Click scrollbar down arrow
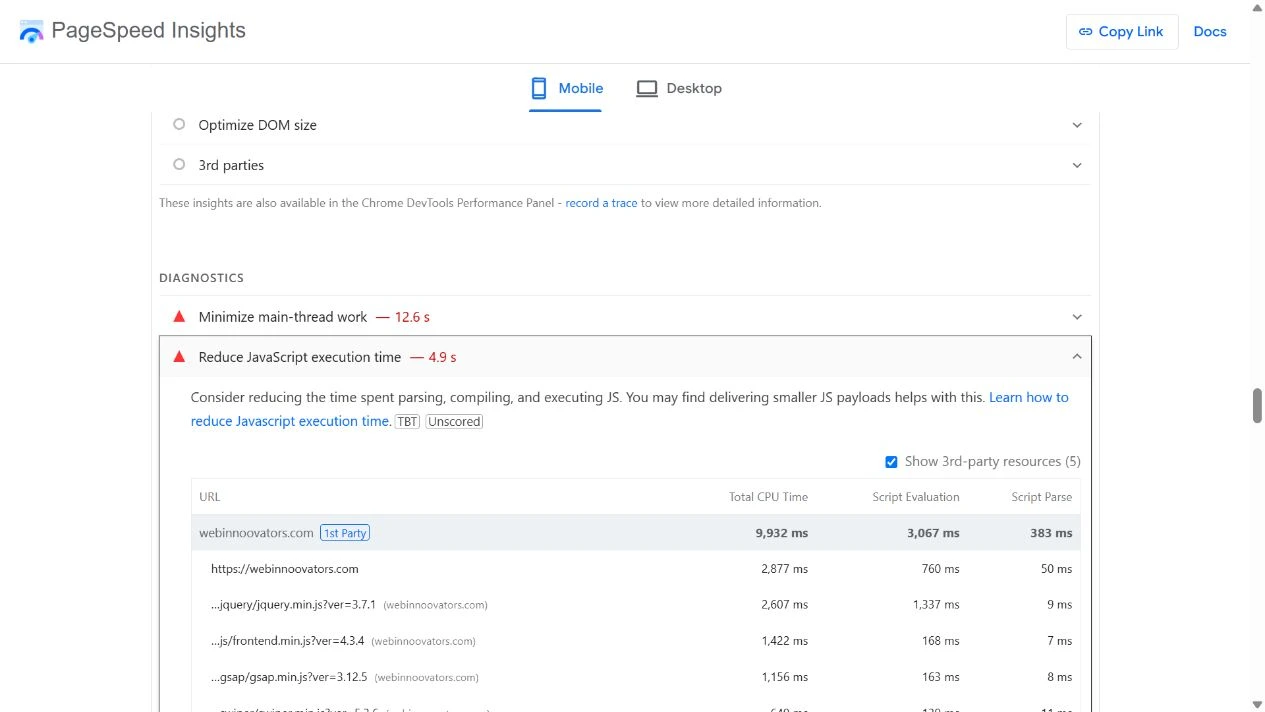Viewport: 1265px width, 712px height. (1257, 704)
